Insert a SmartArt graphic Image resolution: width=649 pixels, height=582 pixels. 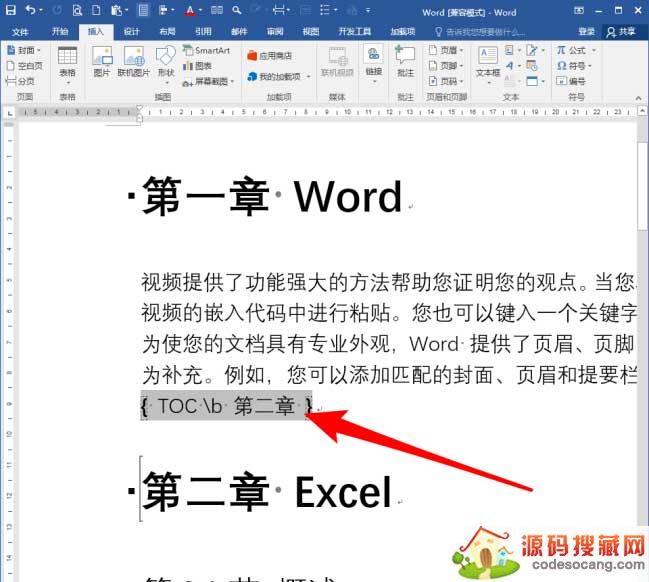(205, 49)
